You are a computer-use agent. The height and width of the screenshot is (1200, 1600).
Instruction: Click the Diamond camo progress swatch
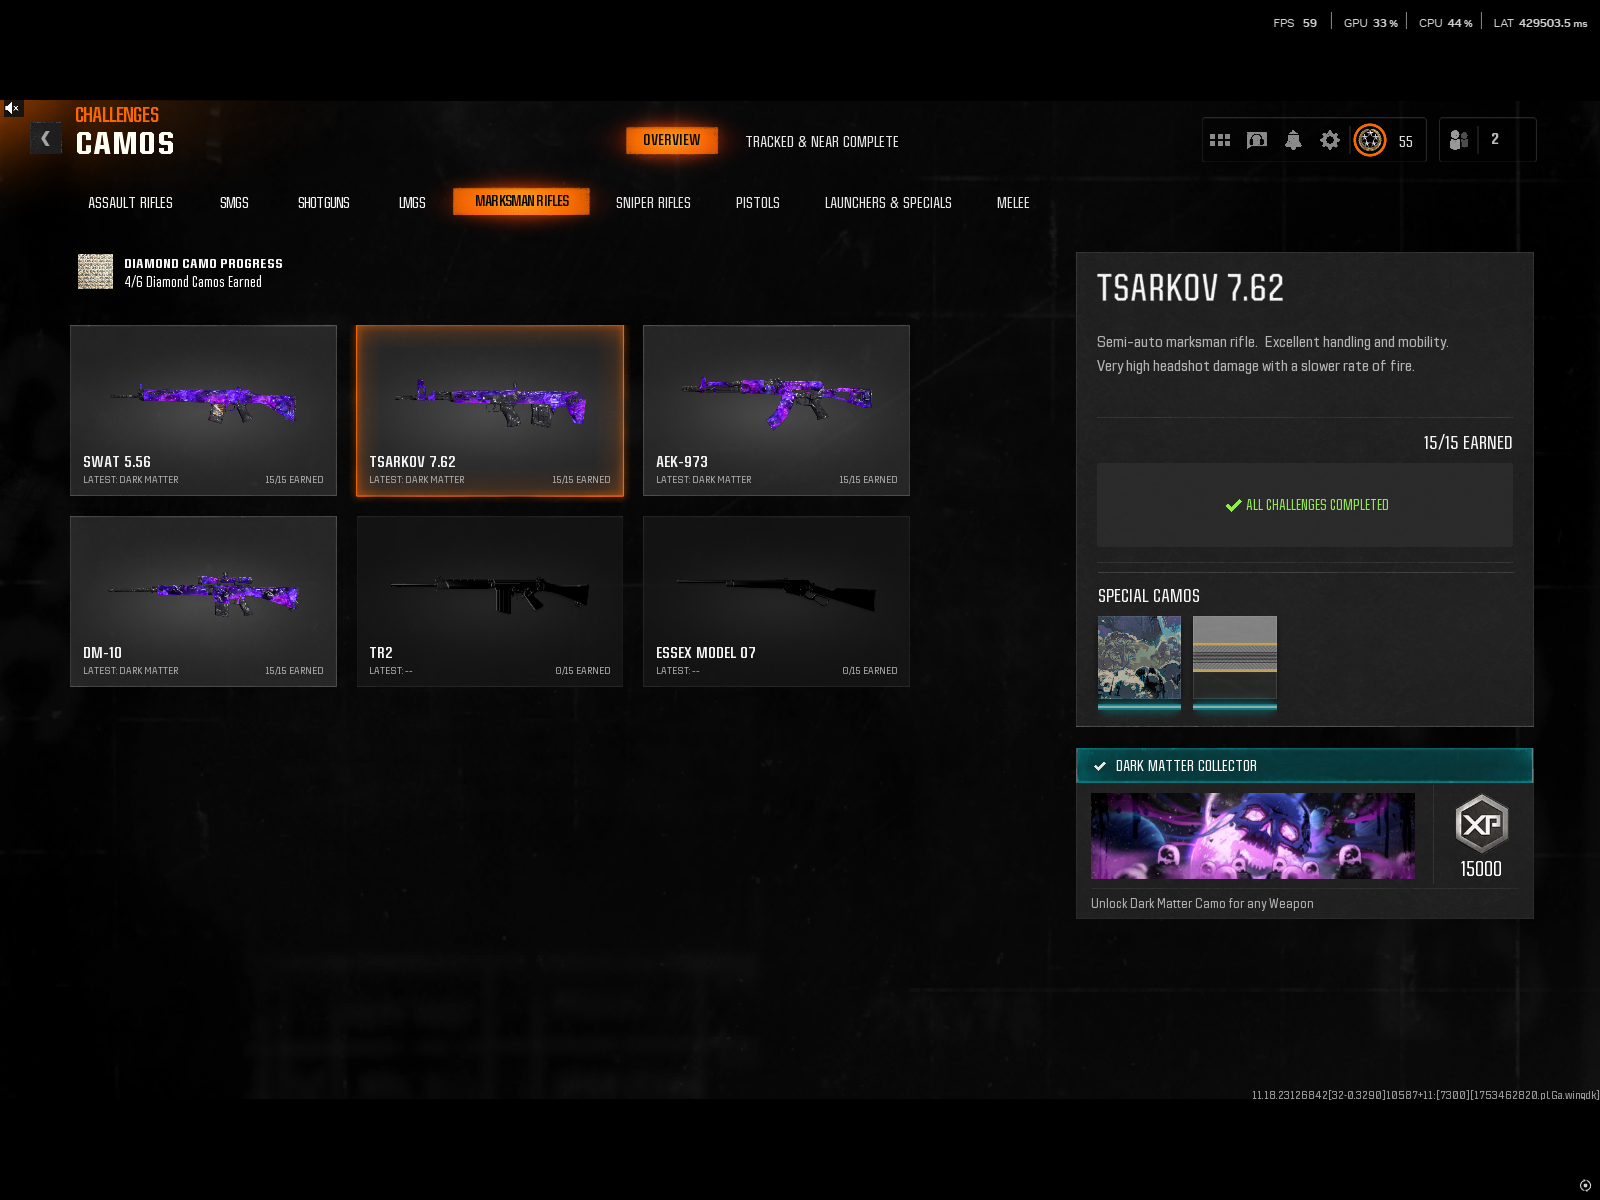[x=96, y=272]
